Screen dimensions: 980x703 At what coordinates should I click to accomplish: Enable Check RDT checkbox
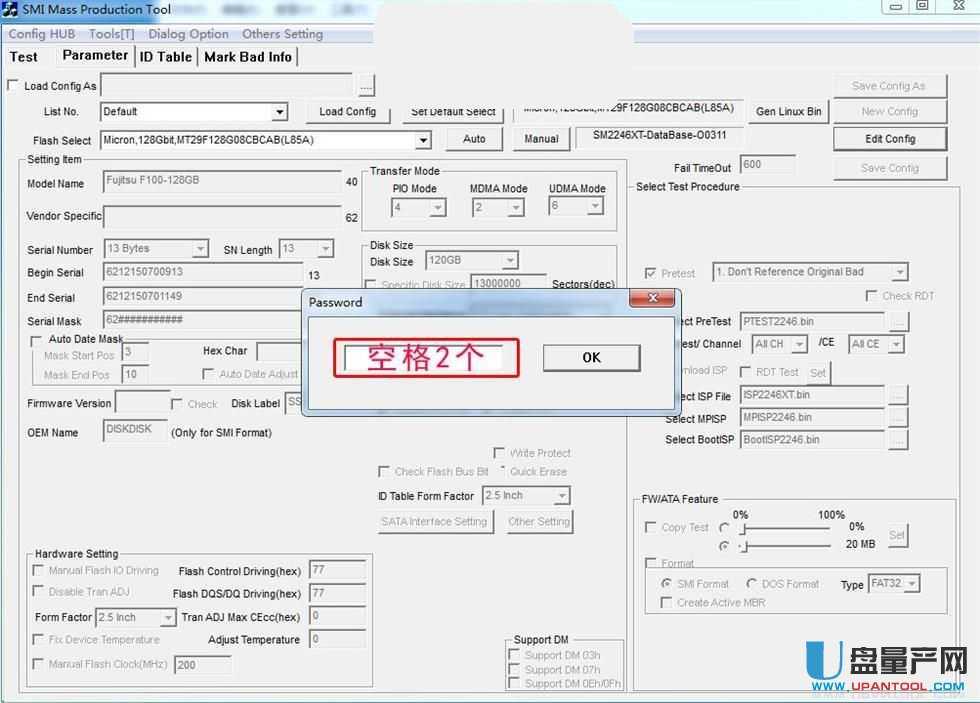871,296
